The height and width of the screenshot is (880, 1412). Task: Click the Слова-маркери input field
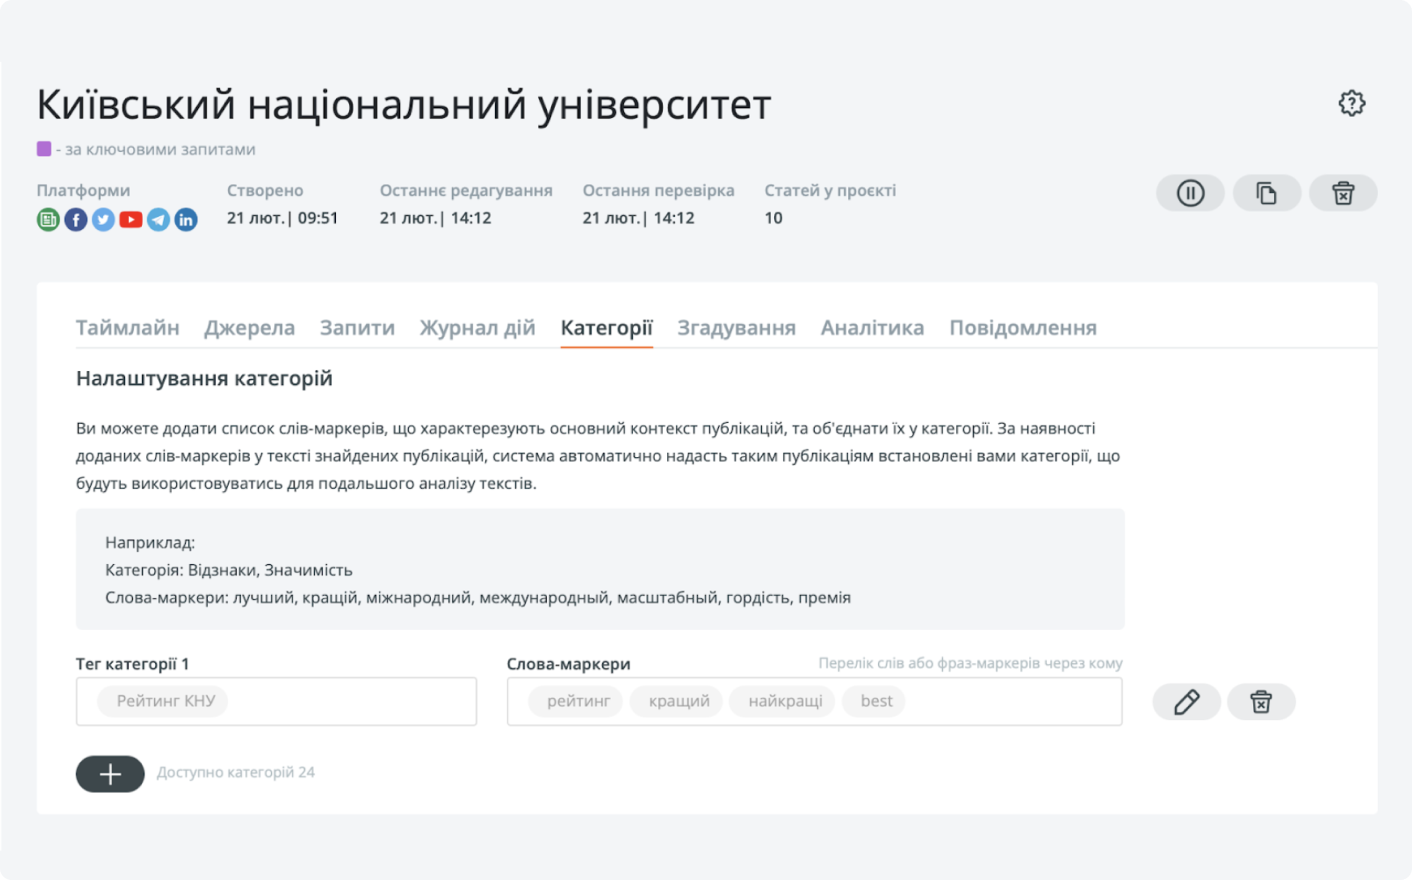[x=814, y=701]
